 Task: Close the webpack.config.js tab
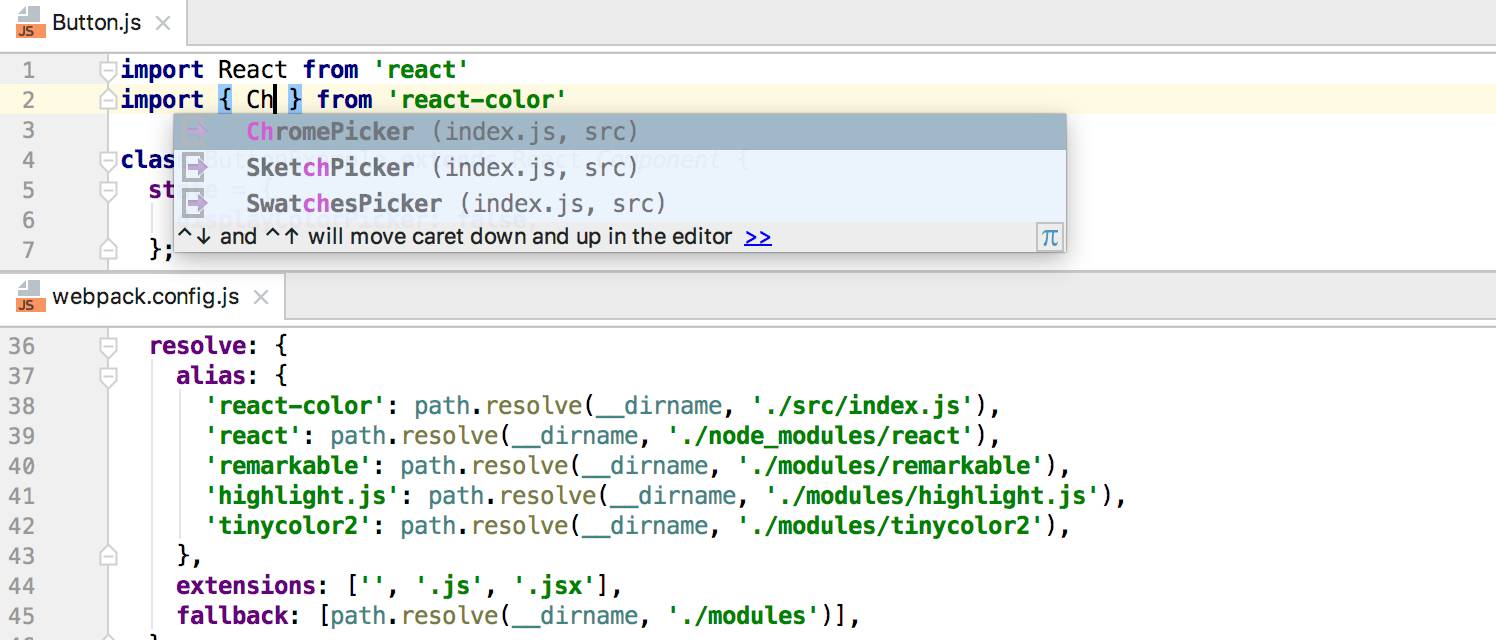pos(261,297)
